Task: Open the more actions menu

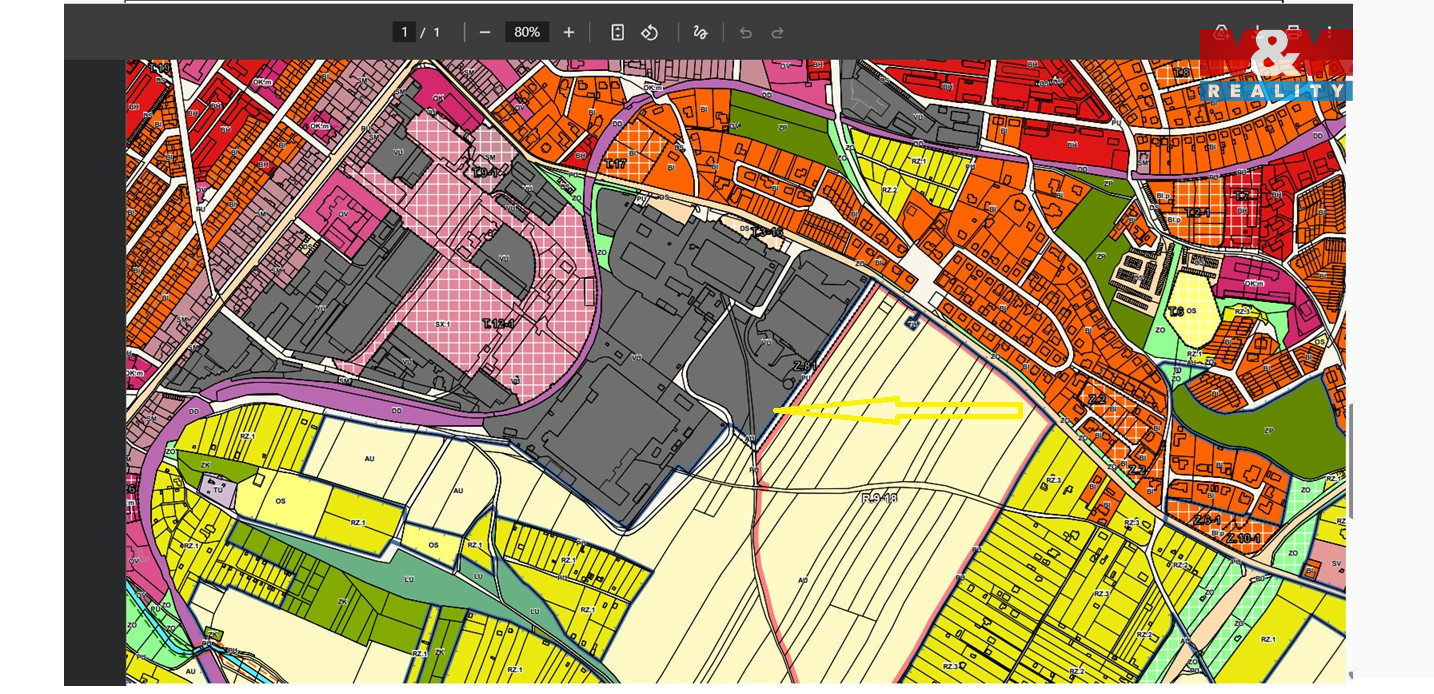Action: [1330, 32]
